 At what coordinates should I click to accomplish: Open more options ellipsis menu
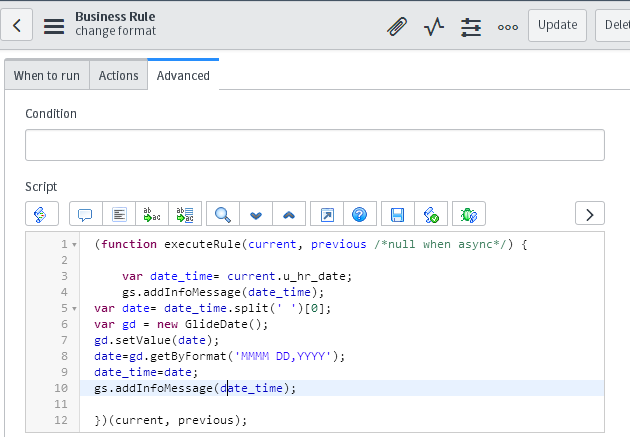(508, 27)
